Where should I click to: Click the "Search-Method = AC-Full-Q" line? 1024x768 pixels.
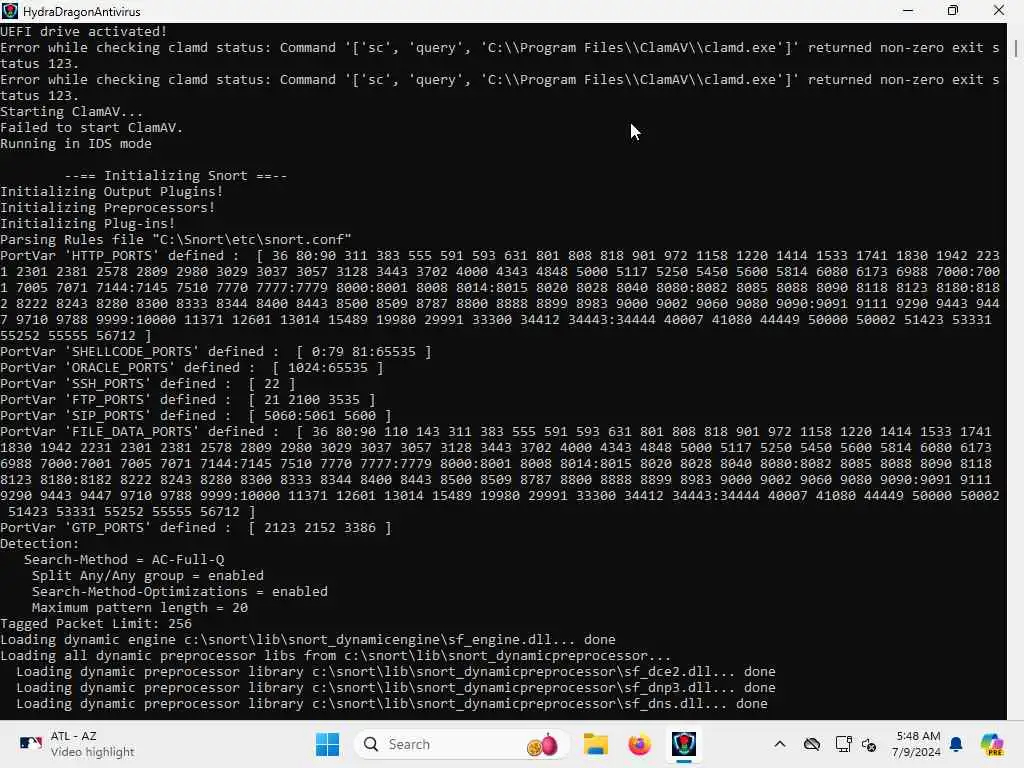click(x=124, y=560)
